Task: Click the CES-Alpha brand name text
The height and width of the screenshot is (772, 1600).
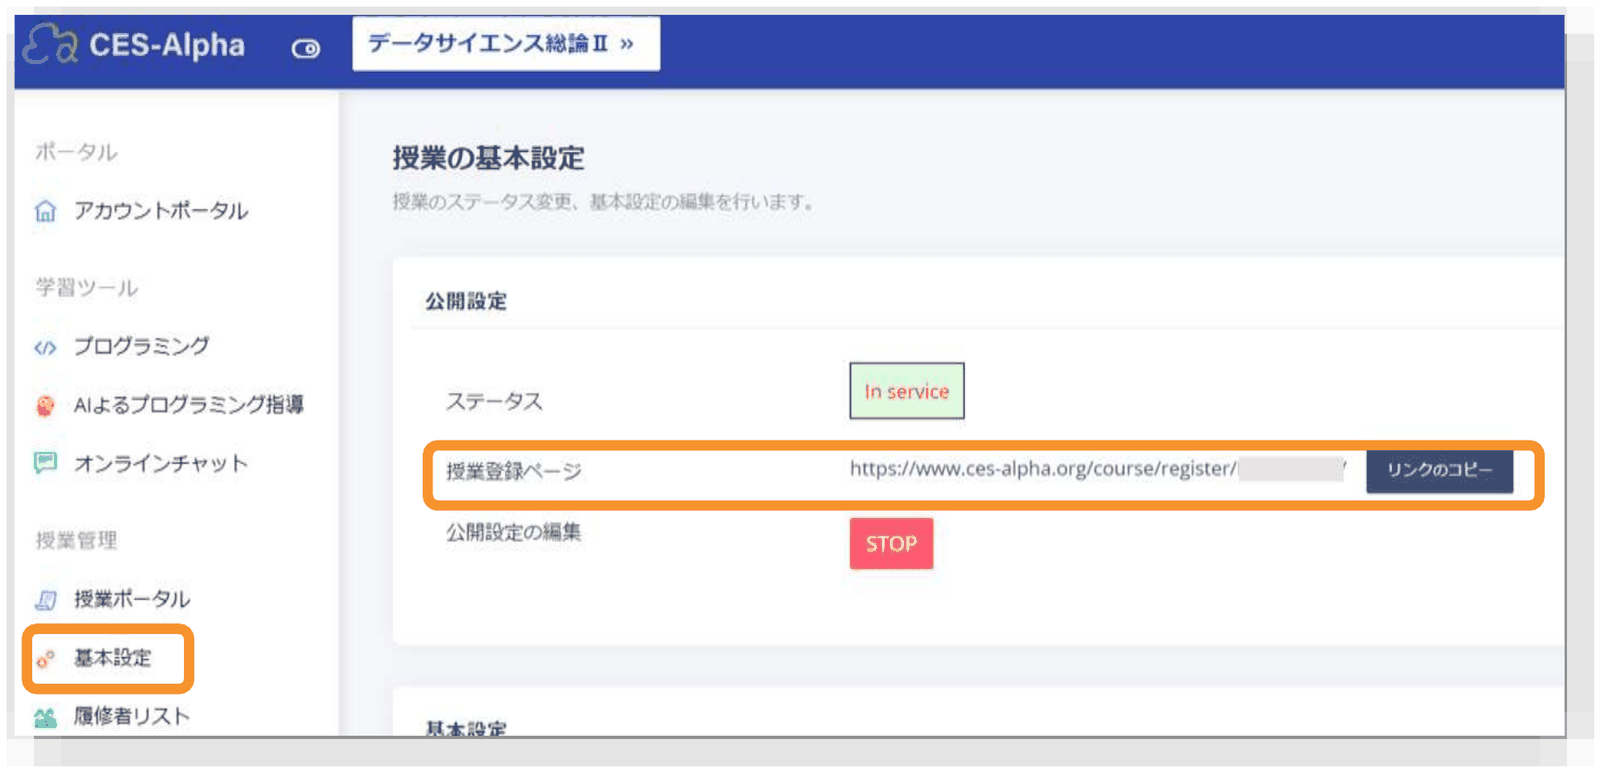Action: (x=167, y=45)
